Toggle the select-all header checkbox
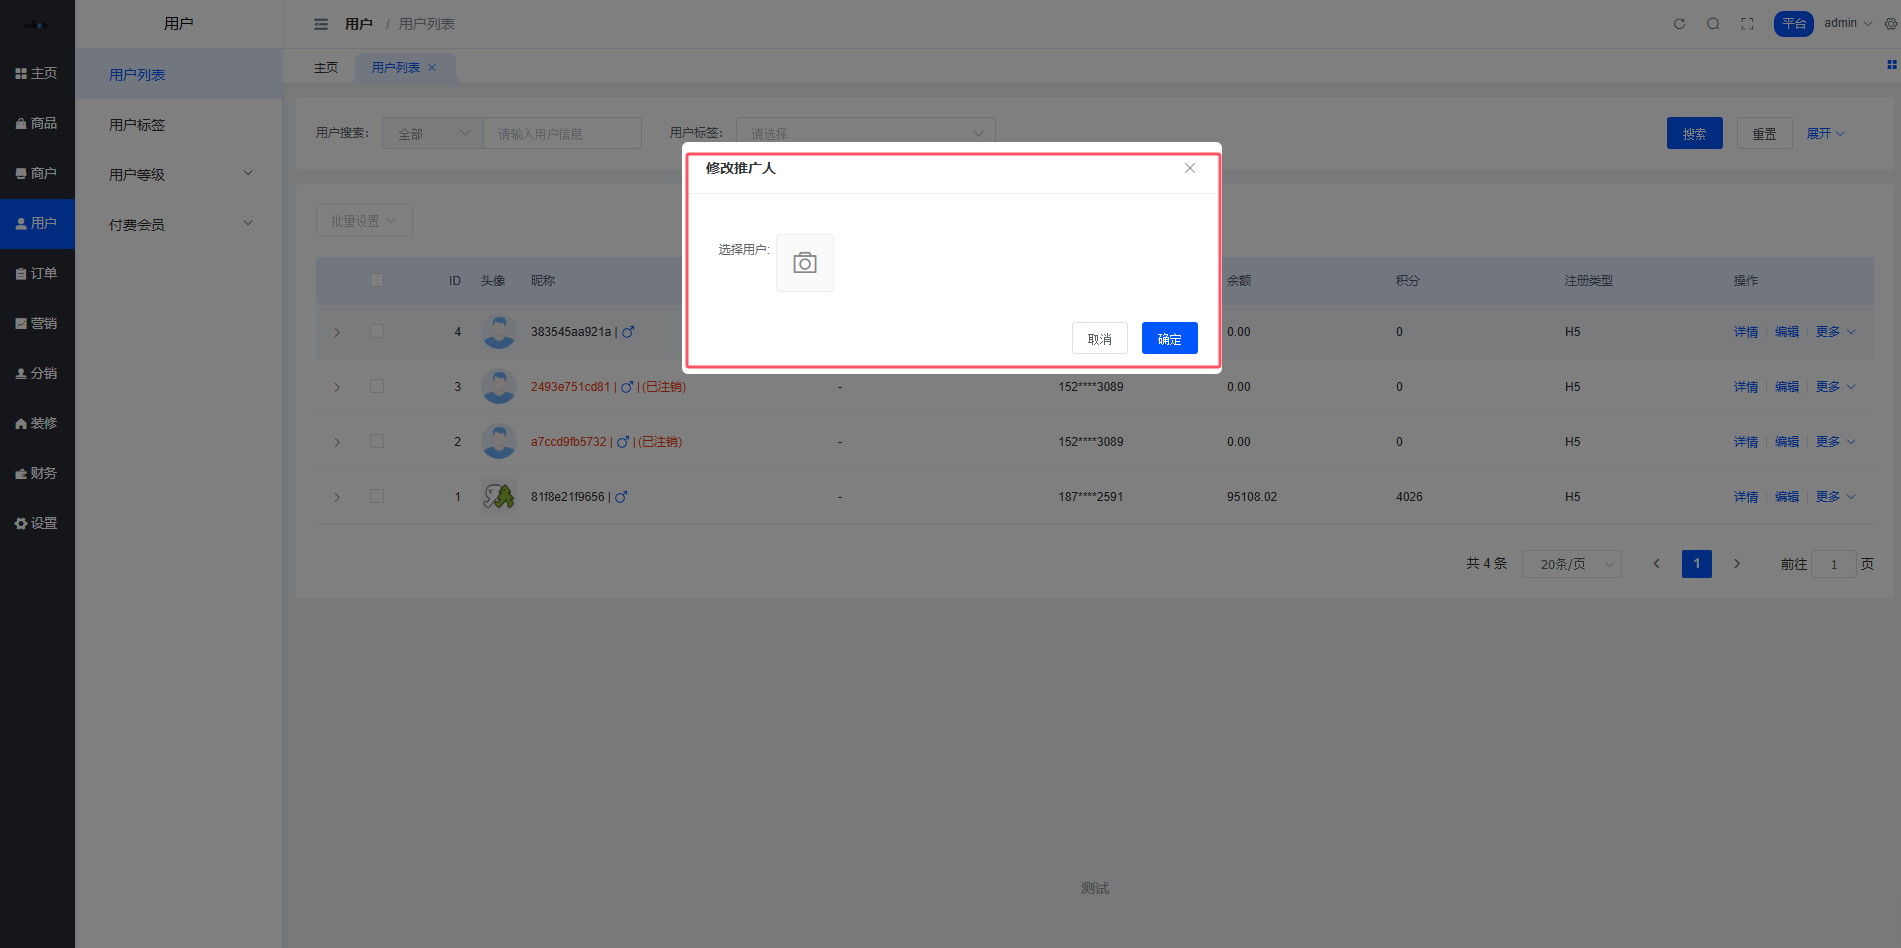 click(377, 280)
